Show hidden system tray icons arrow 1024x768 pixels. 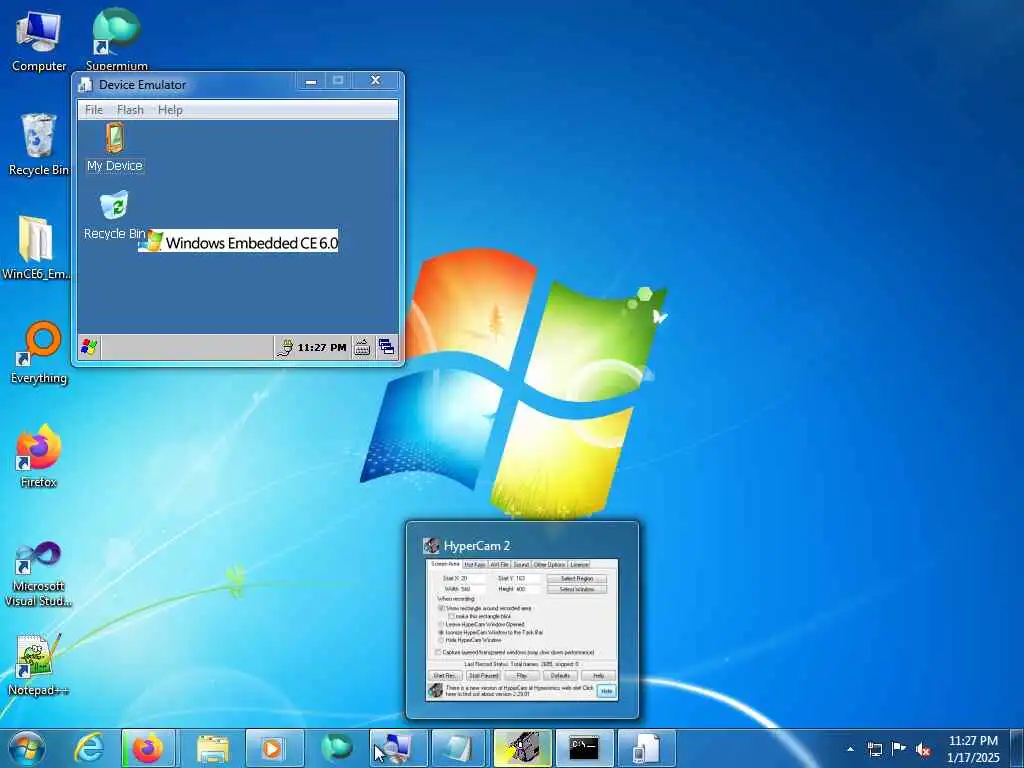(850, 749)
